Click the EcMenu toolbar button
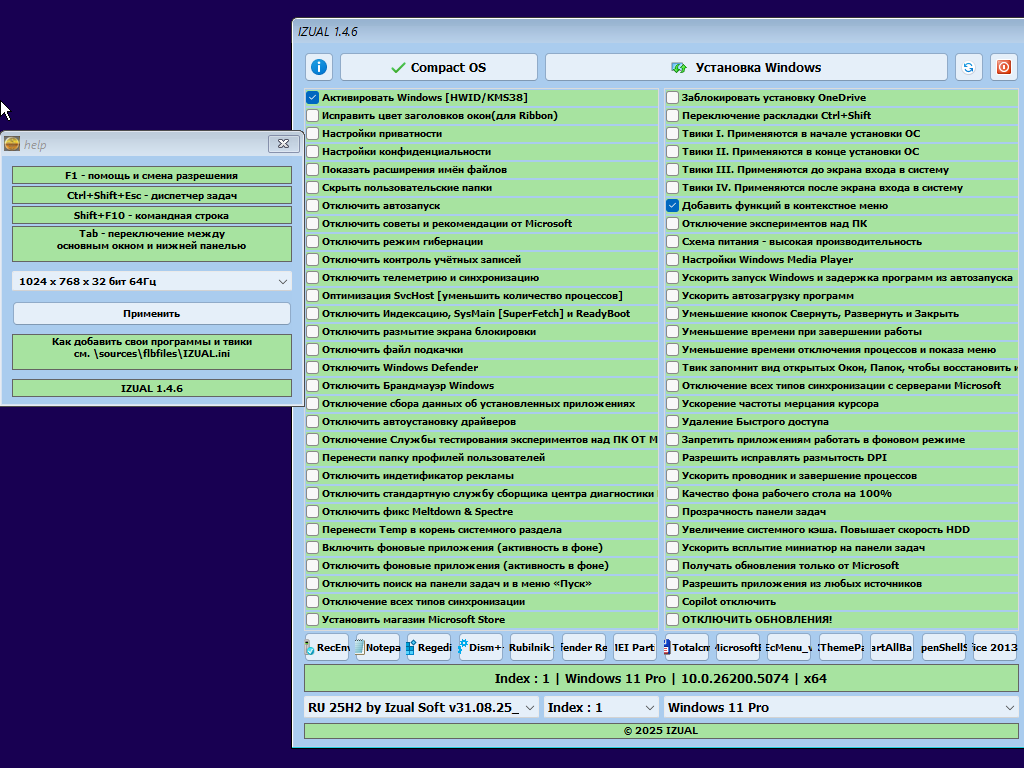The height and width of the screenshot is (768, 1024). coord(789,647)
